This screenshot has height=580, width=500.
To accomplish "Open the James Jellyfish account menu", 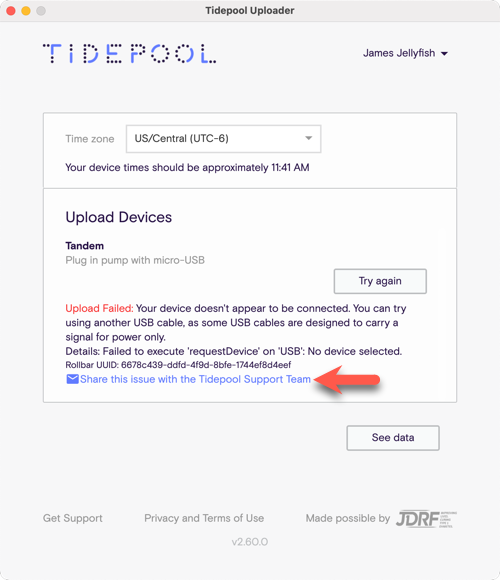I will (x=405, y=53).
